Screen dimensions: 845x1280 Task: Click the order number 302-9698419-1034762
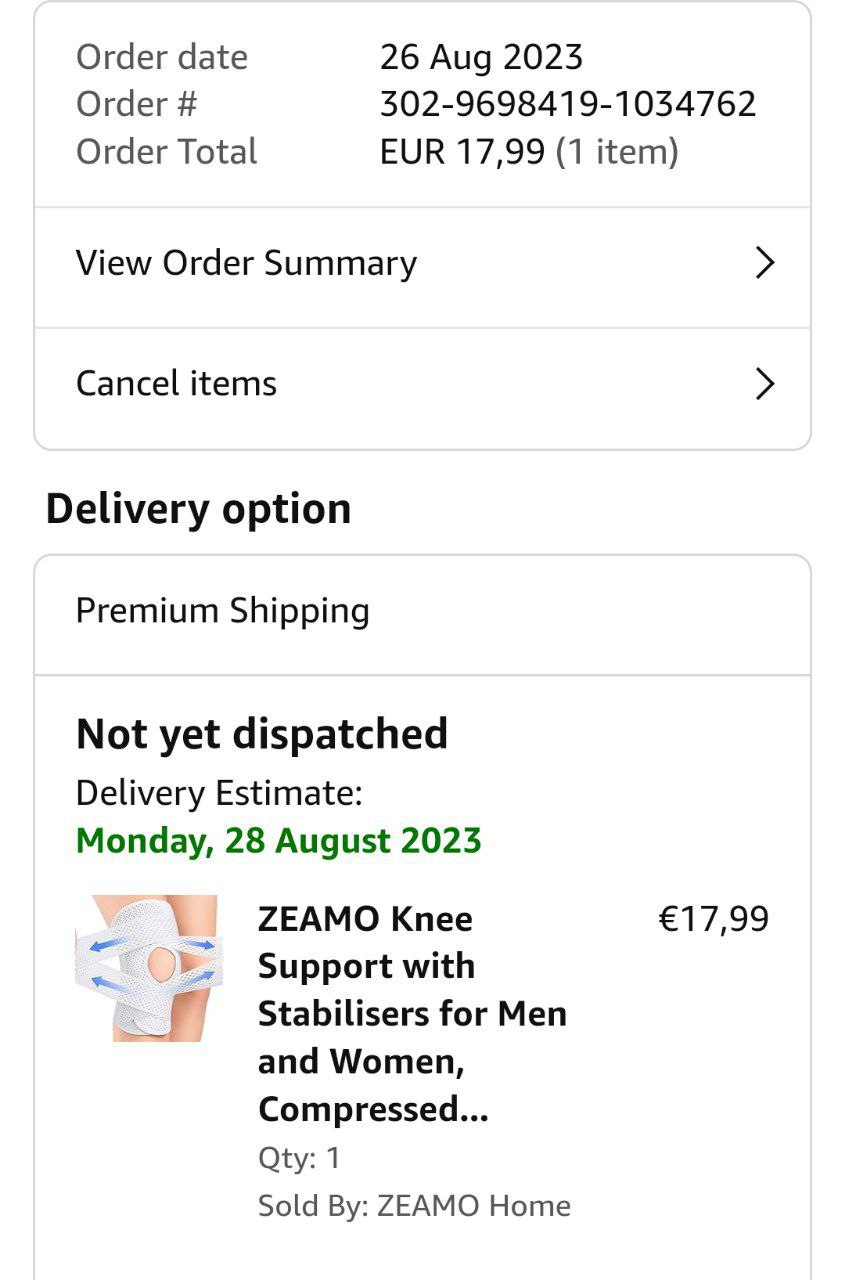pyautogui.click(x=567, y=104)
